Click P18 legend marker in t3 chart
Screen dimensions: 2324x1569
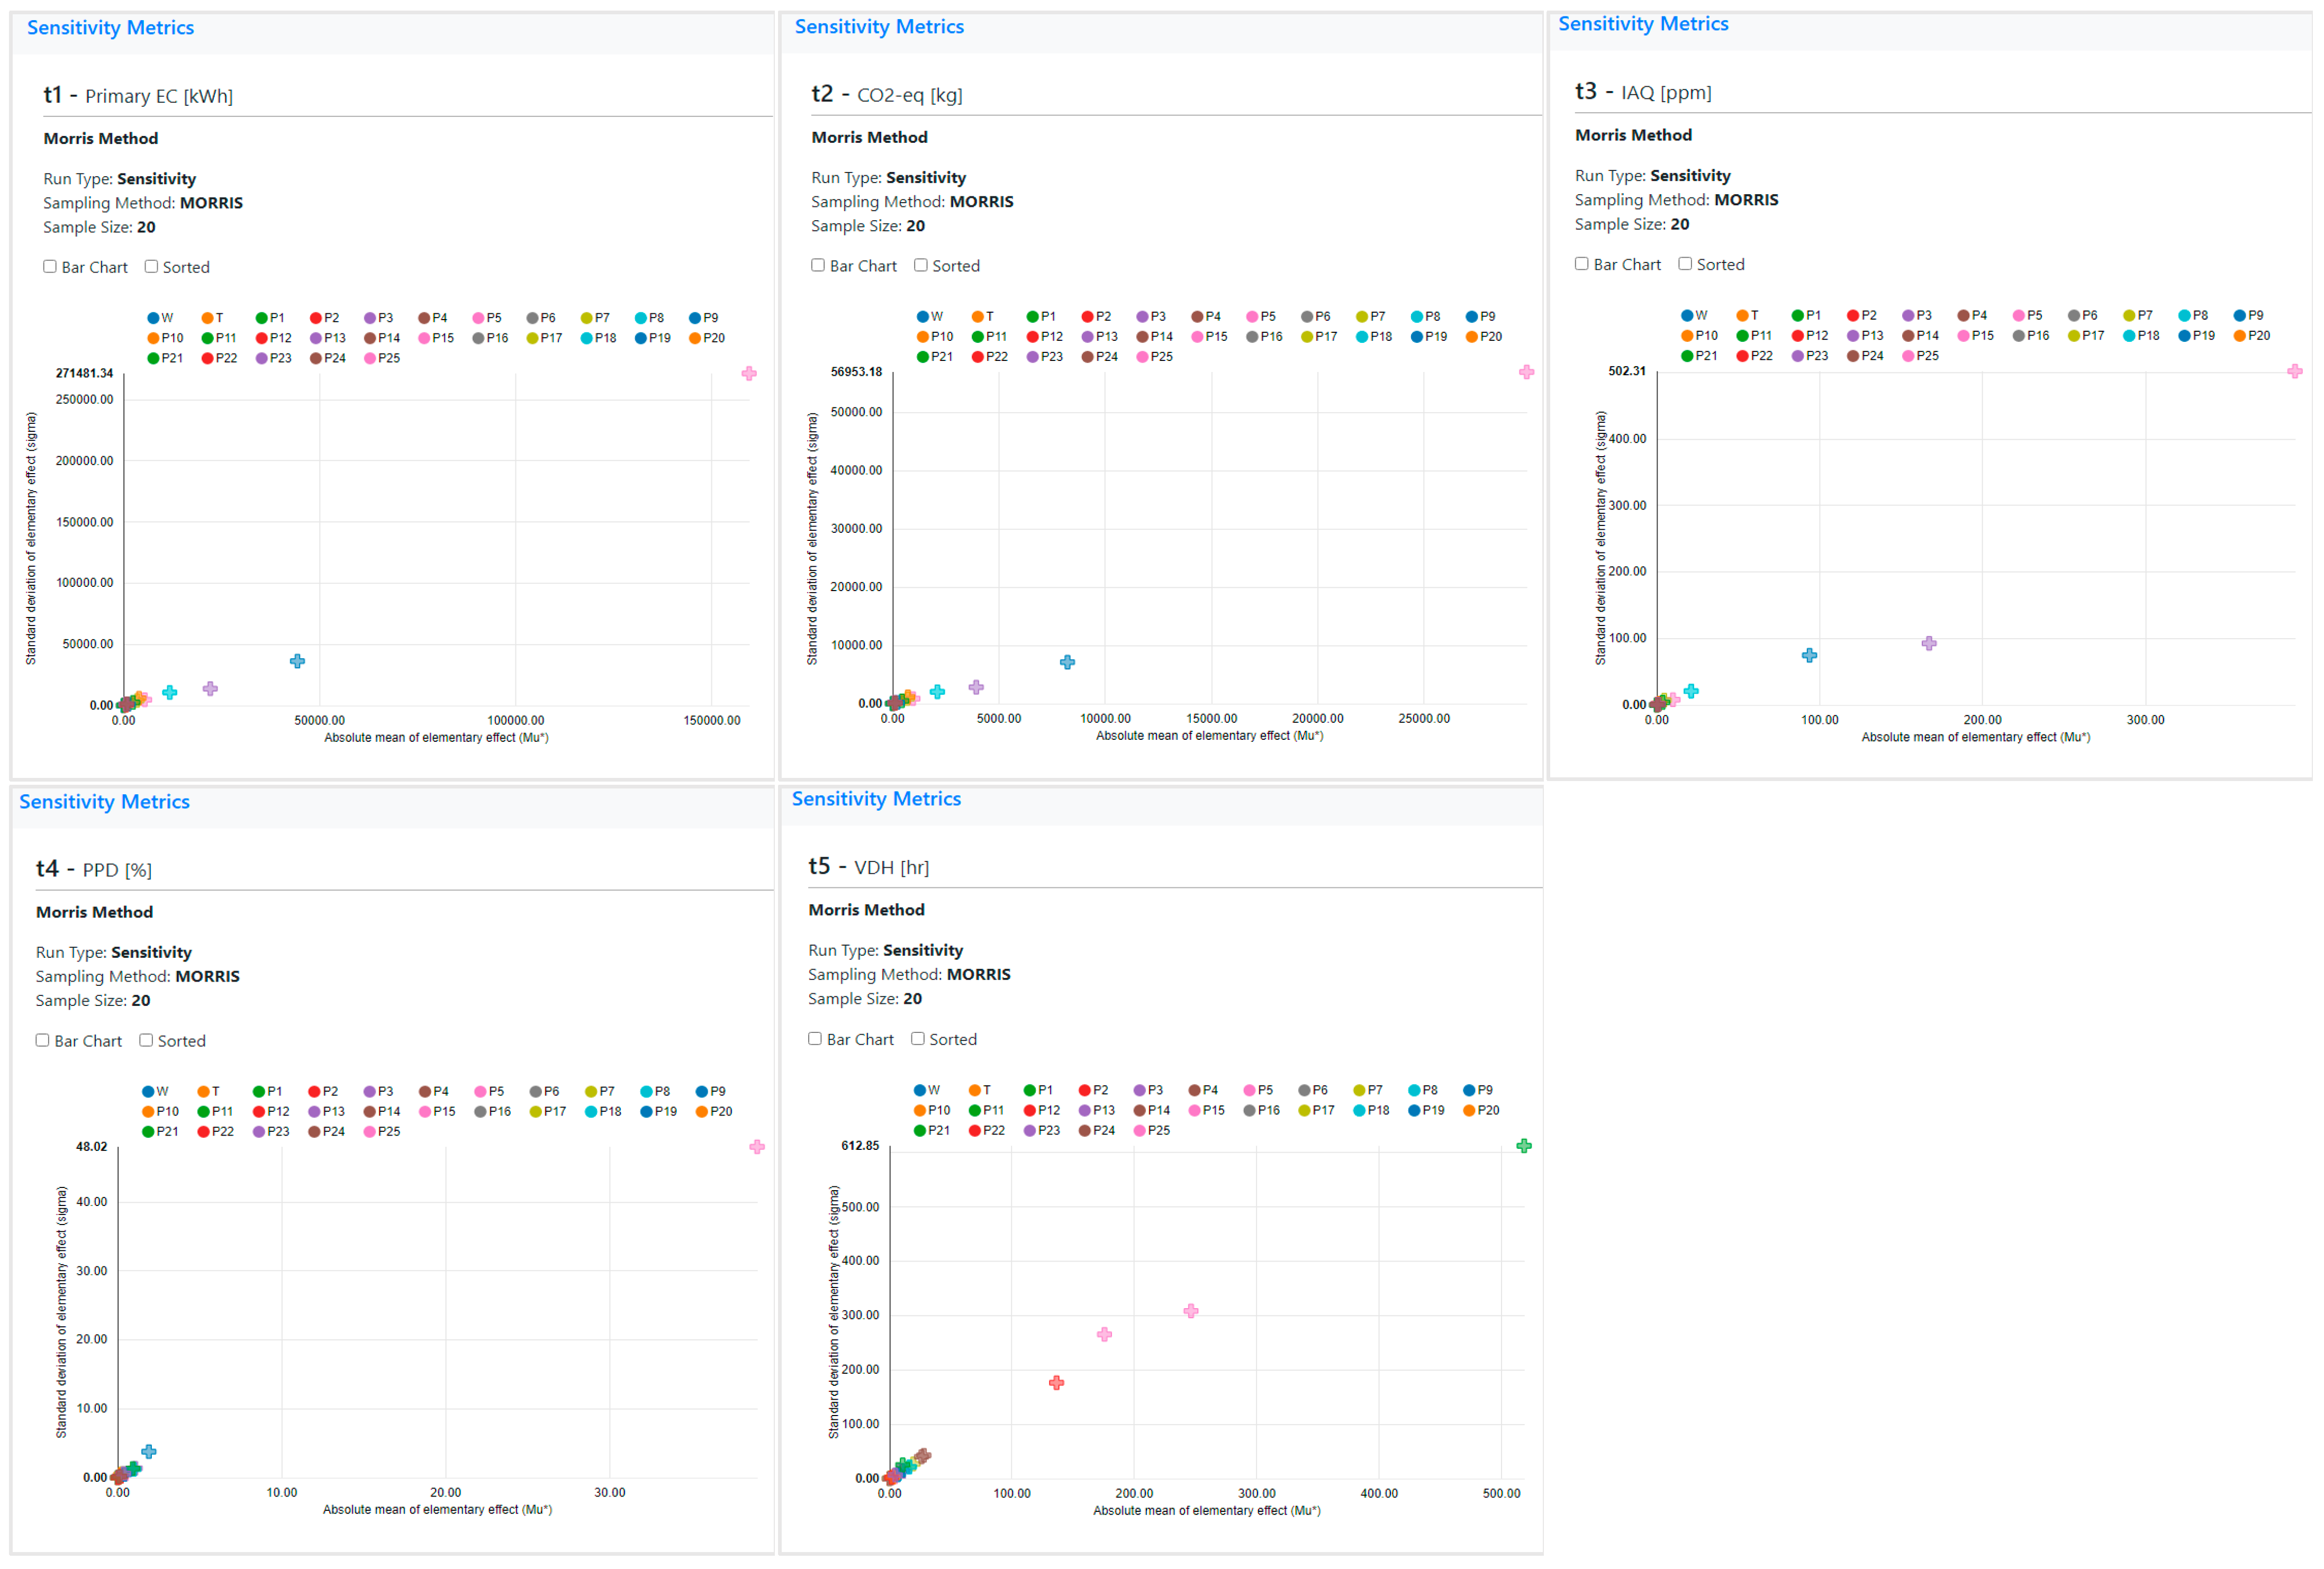point(2130,336)
